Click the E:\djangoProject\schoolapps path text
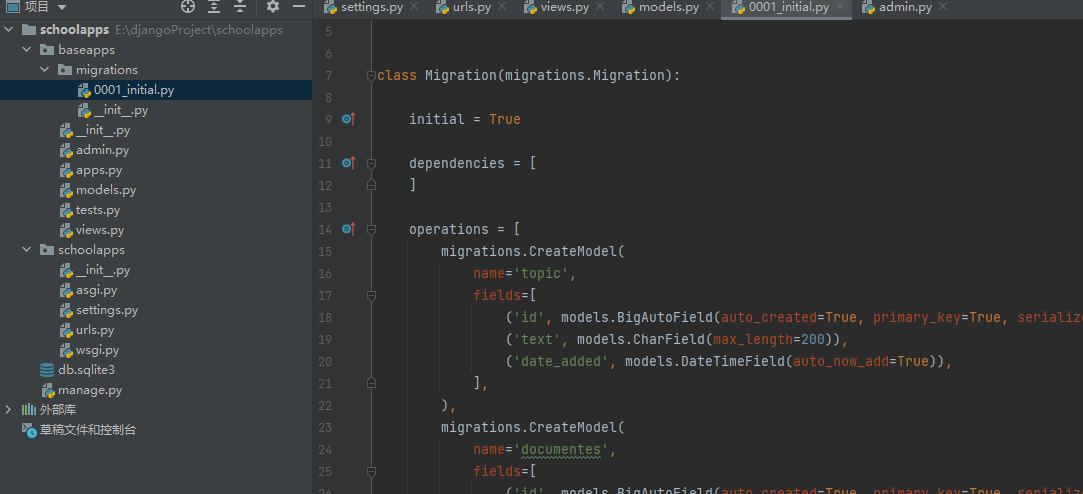Screen dimensions: 1083x494 [x=199, y=30]
